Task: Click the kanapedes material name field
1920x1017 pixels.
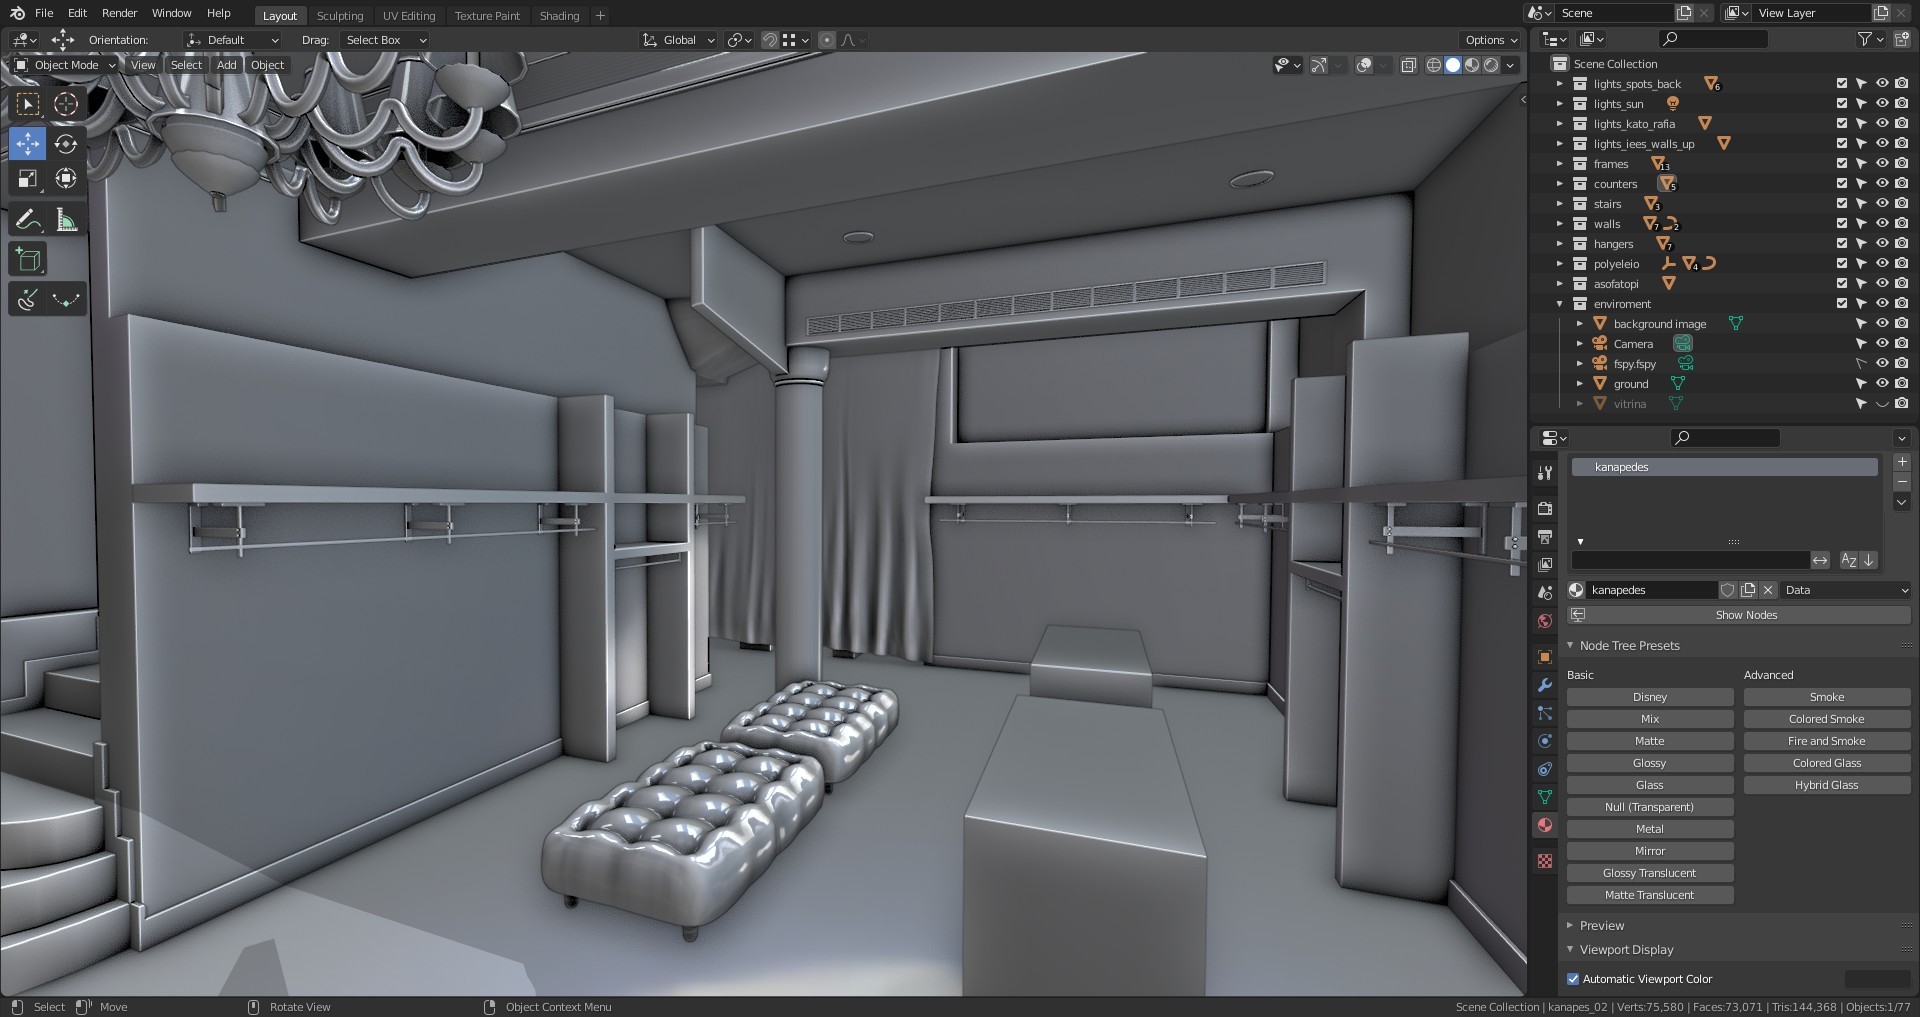Action: [1650, 590]
